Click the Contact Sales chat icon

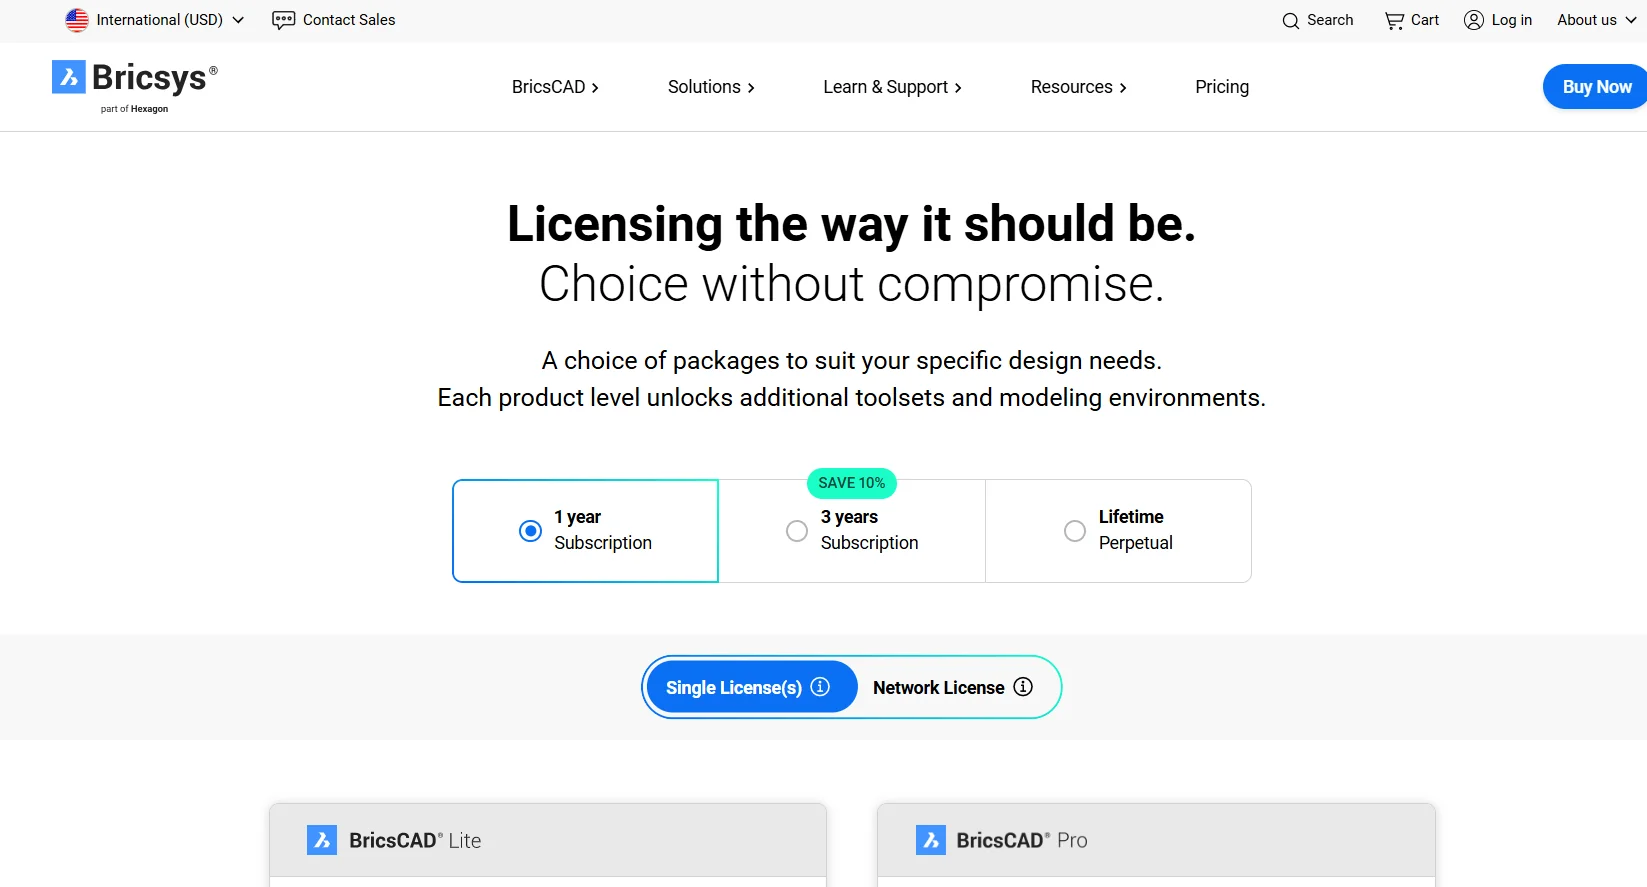pos(284,20)
